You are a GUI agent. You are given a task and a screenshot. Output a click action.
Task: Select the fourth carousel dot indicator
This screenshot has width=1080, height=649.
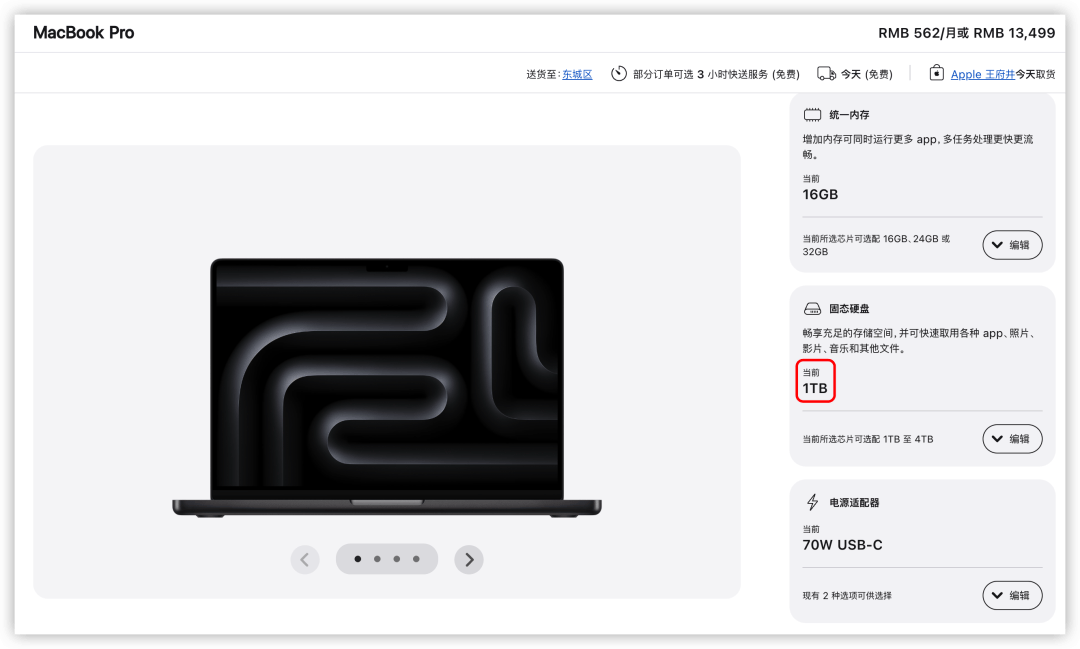point(415,559)
